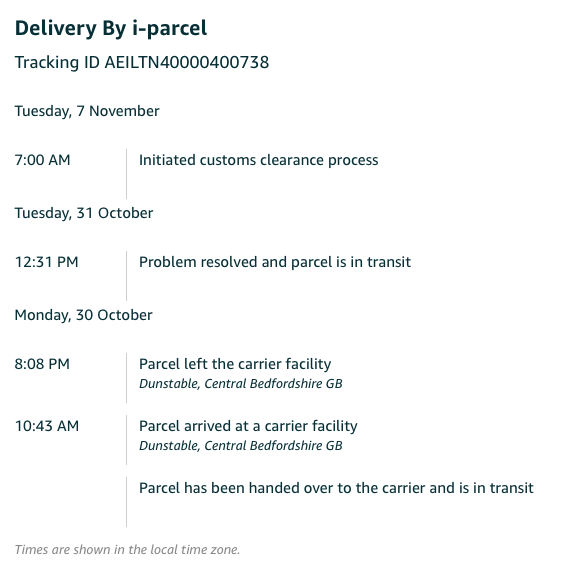Click the Delivery By i-parcel heading
The image size is (565, 573).
click(111, 29)
